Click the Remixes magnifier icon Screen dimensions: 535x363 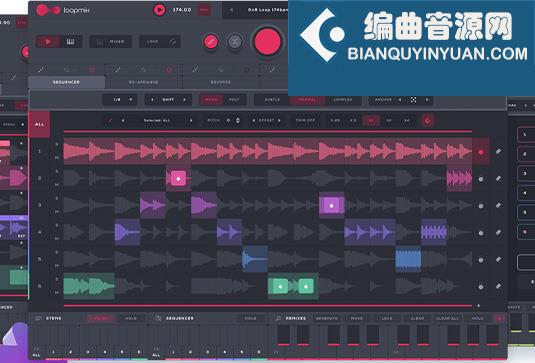point(278,318)
